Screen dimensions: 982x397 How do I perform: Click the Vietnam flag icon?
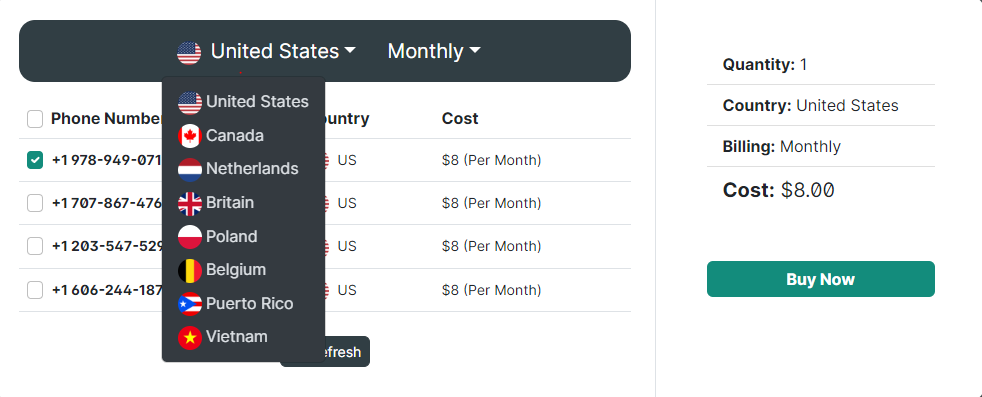pos(190,338)
